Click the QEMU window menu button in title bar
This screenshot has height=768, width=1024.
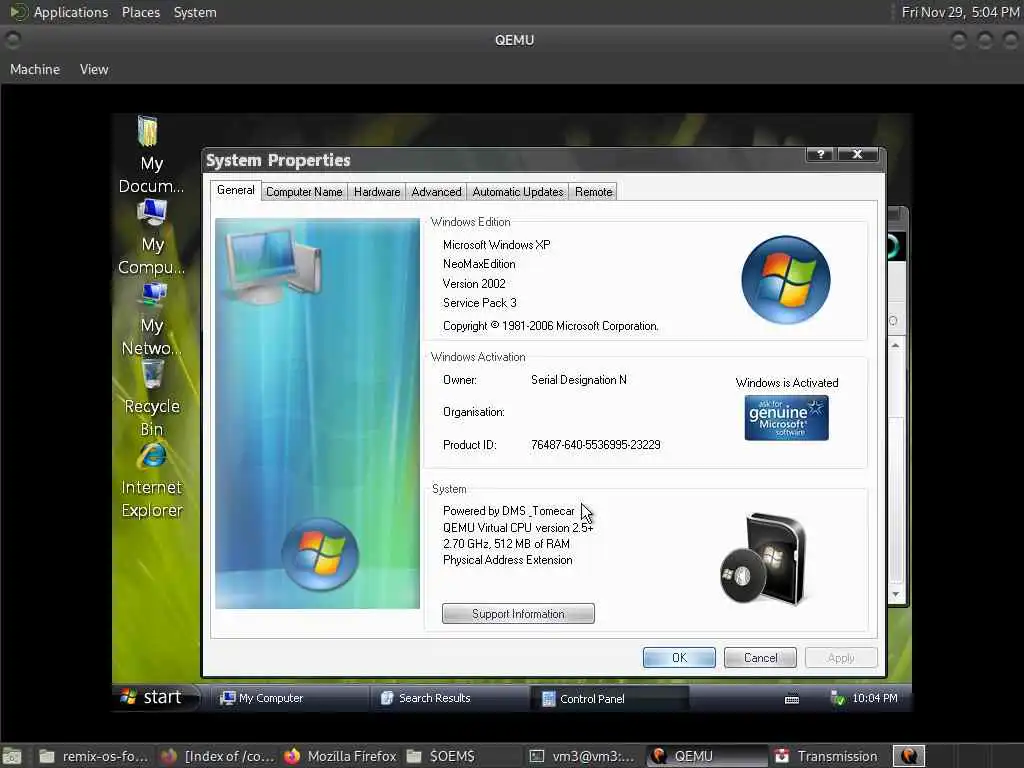tap(12, 40)
